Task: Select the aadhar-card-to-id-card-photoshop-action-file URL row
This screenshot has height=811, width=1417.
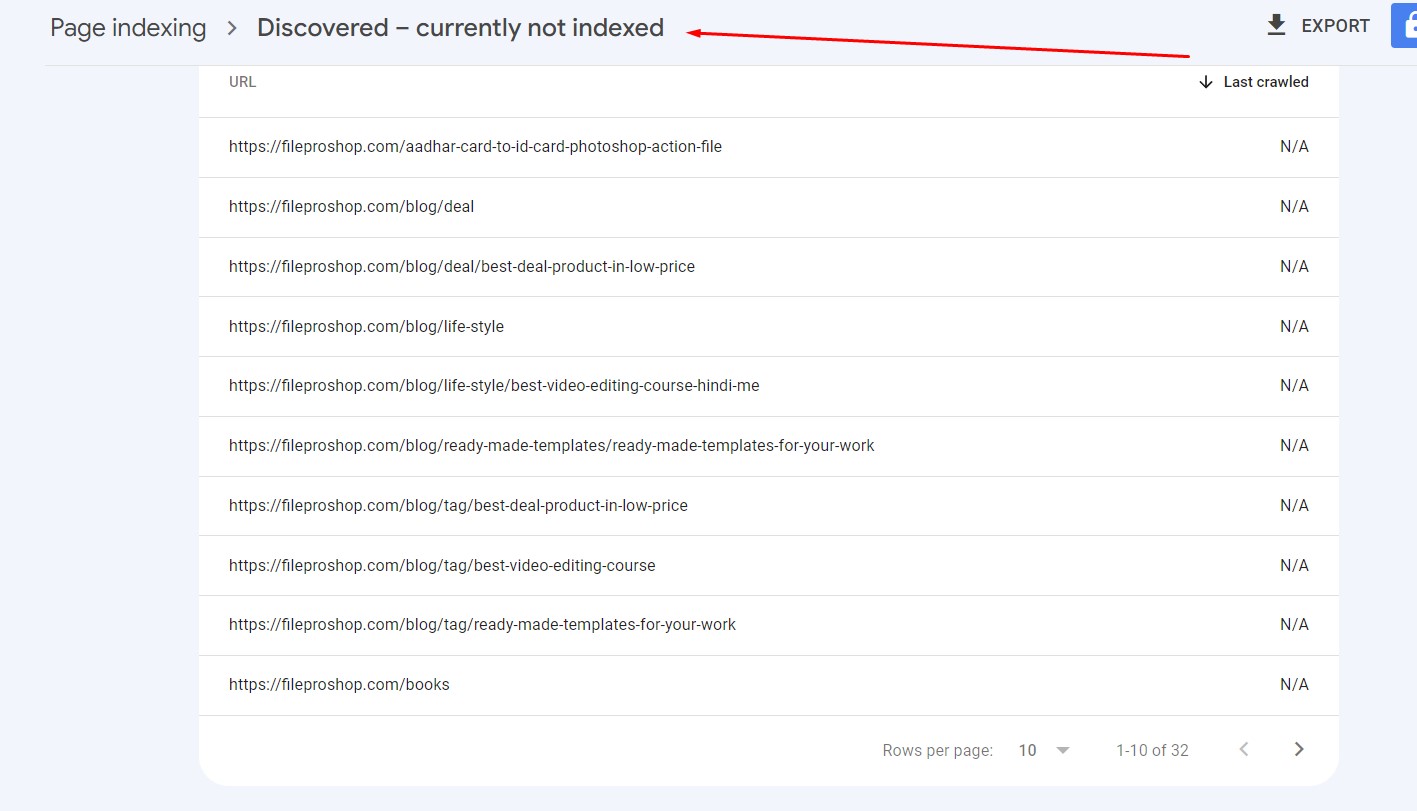Action: point(475,147)
